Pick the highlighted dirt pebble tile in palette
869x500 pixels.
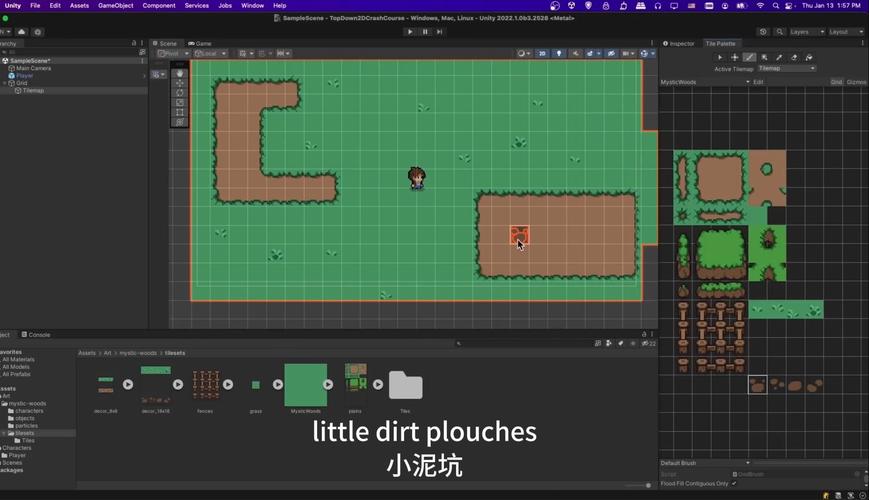click(758, 385)
